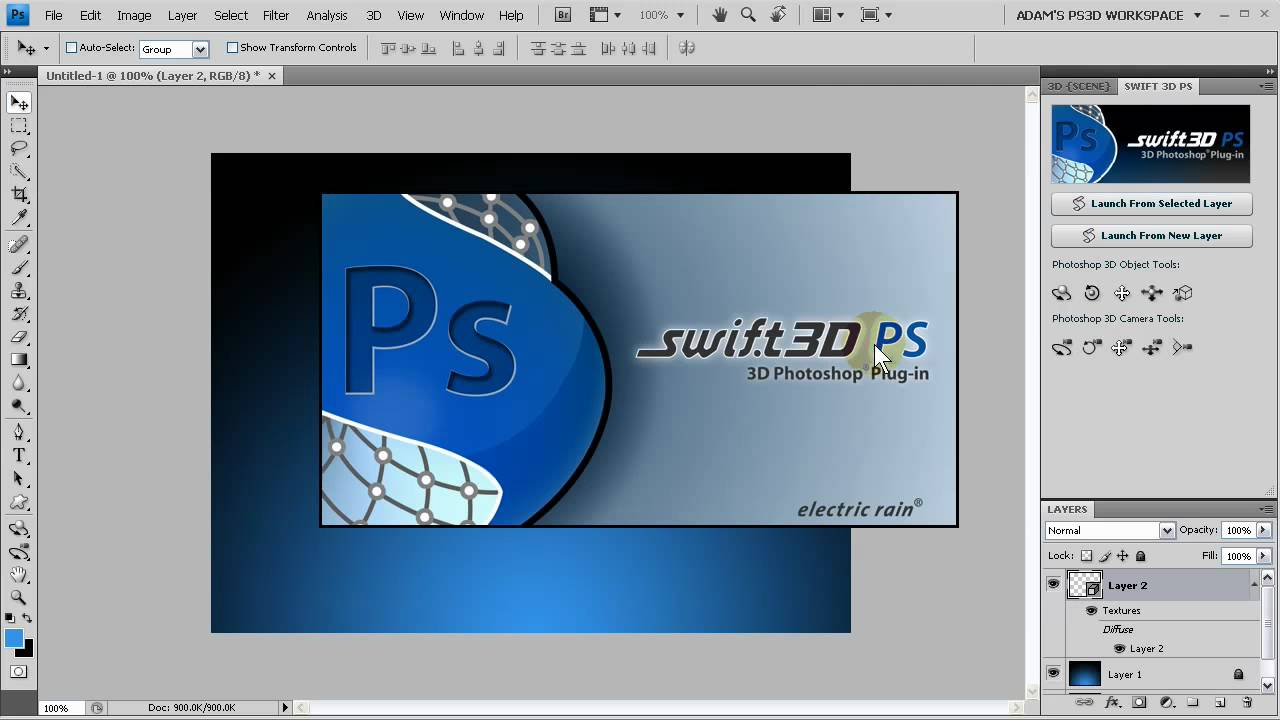Image resolution: width=1280 pixels, height=720 pixels.
Task: Add layer style with fx icon
Action: (x=1112, y=703)
